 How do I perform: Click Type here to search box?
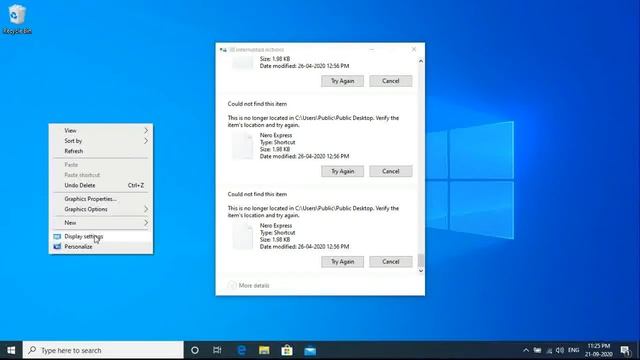(x=103, y=350)
